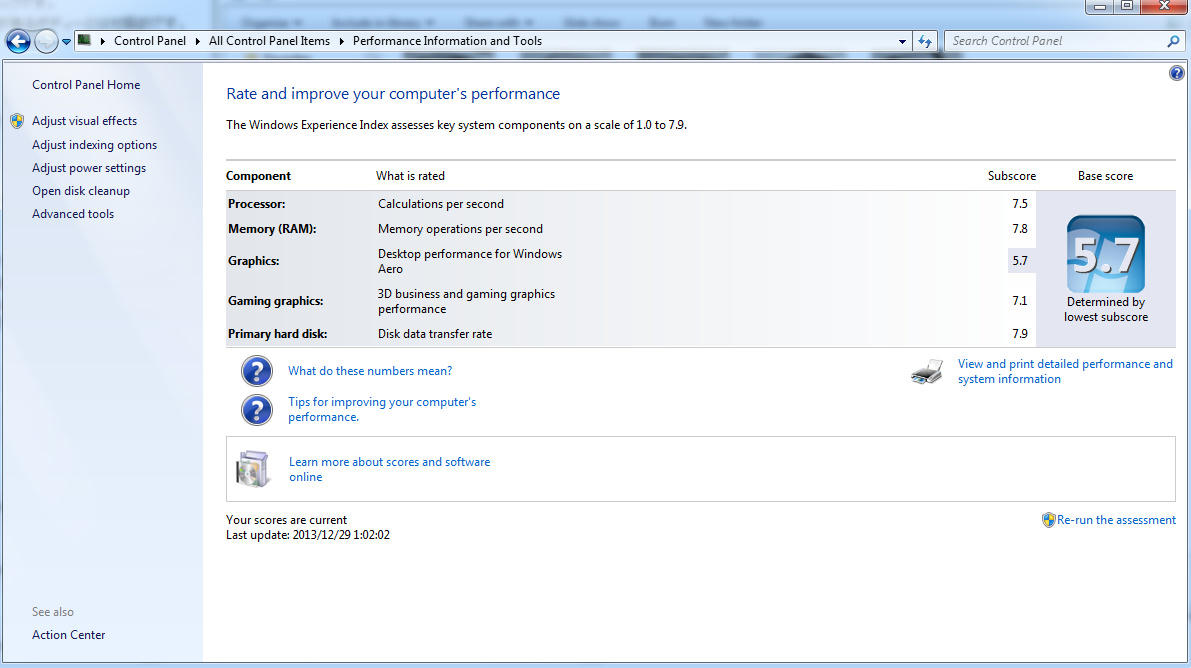The width and height of the screenshot is (1191, 668).
Task: Expand the address bar previous locations dropdown
Action: tap(903, 42)
